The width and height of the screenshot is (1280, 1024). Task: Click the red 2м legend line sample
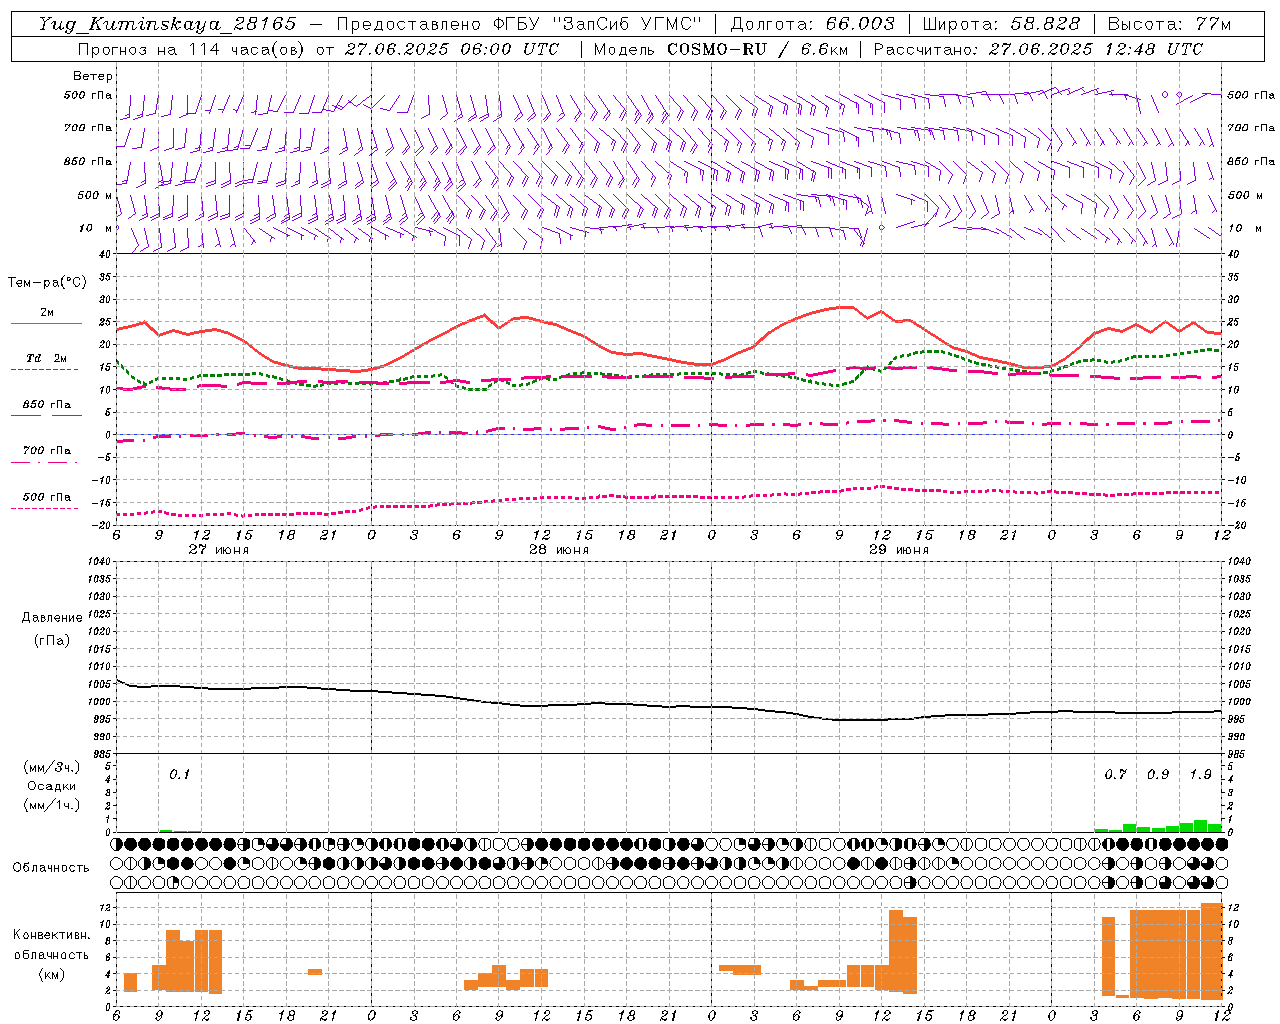[46, 324]
